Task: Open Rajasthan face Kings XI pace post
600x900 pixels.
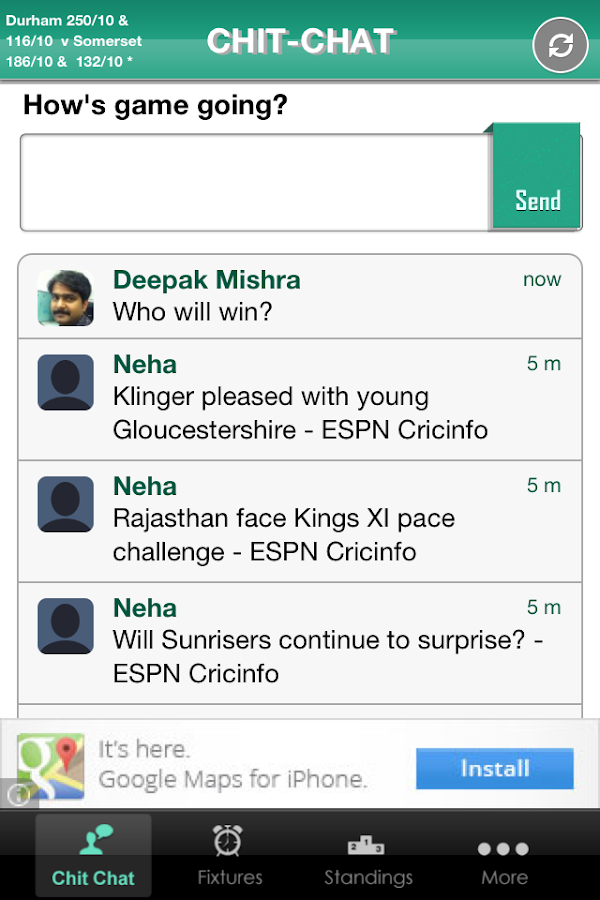Action: 284,536
